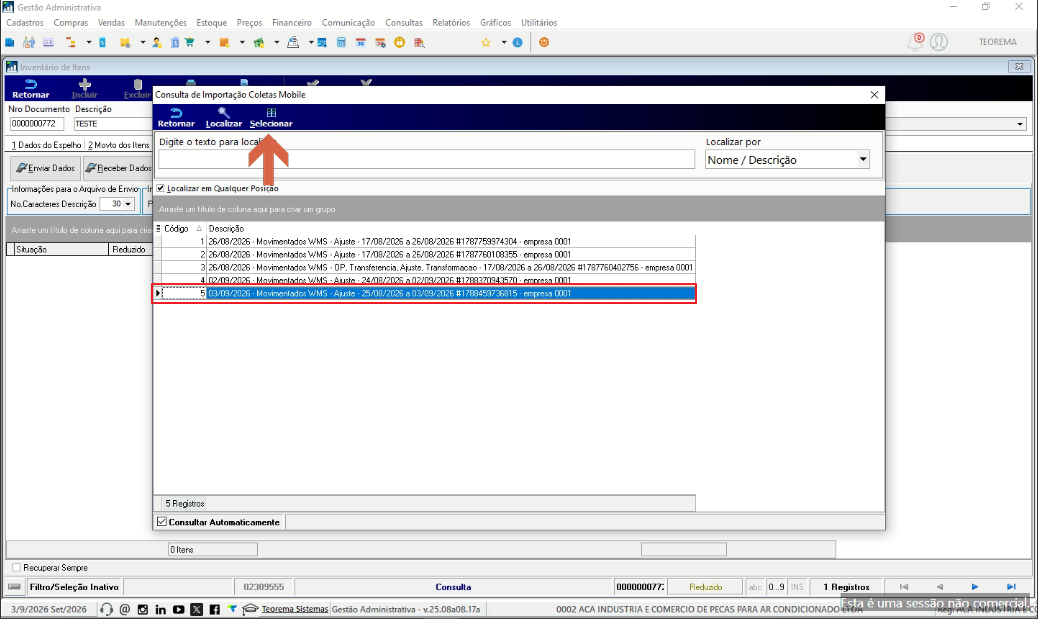The image size is (1038, 619).
Task: Click the Nro Documento field 0000000772
Action: pyautogui.click(x=37, y=124)
